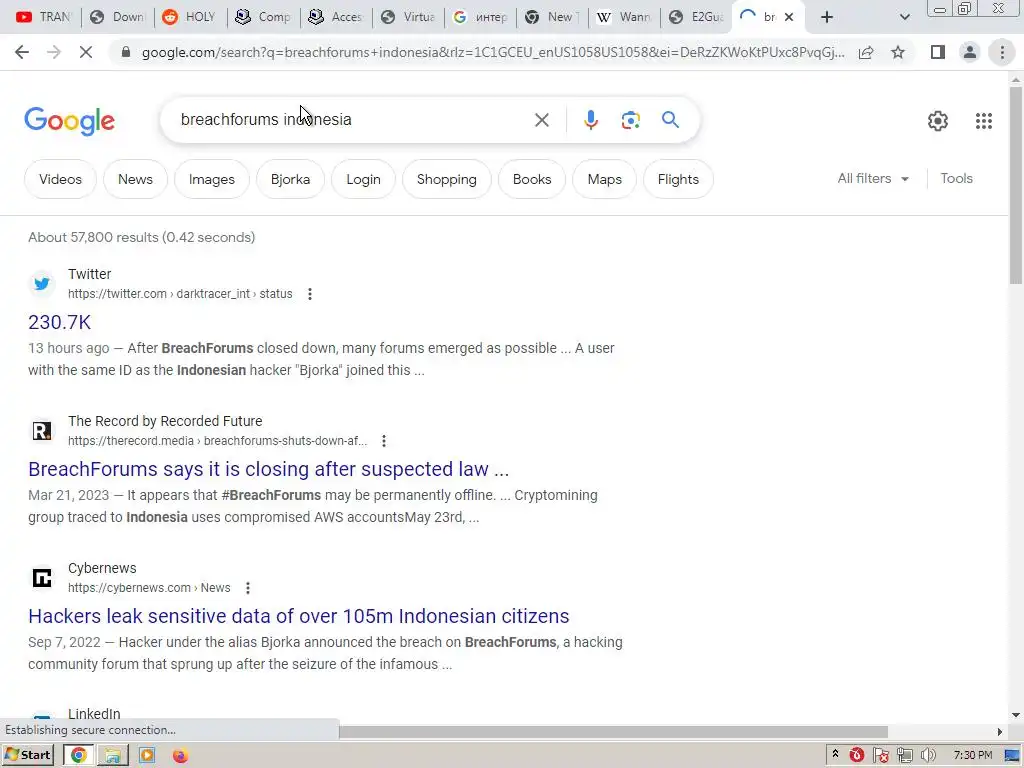
Task: Open Google quick settings gear
Action: 938,121
